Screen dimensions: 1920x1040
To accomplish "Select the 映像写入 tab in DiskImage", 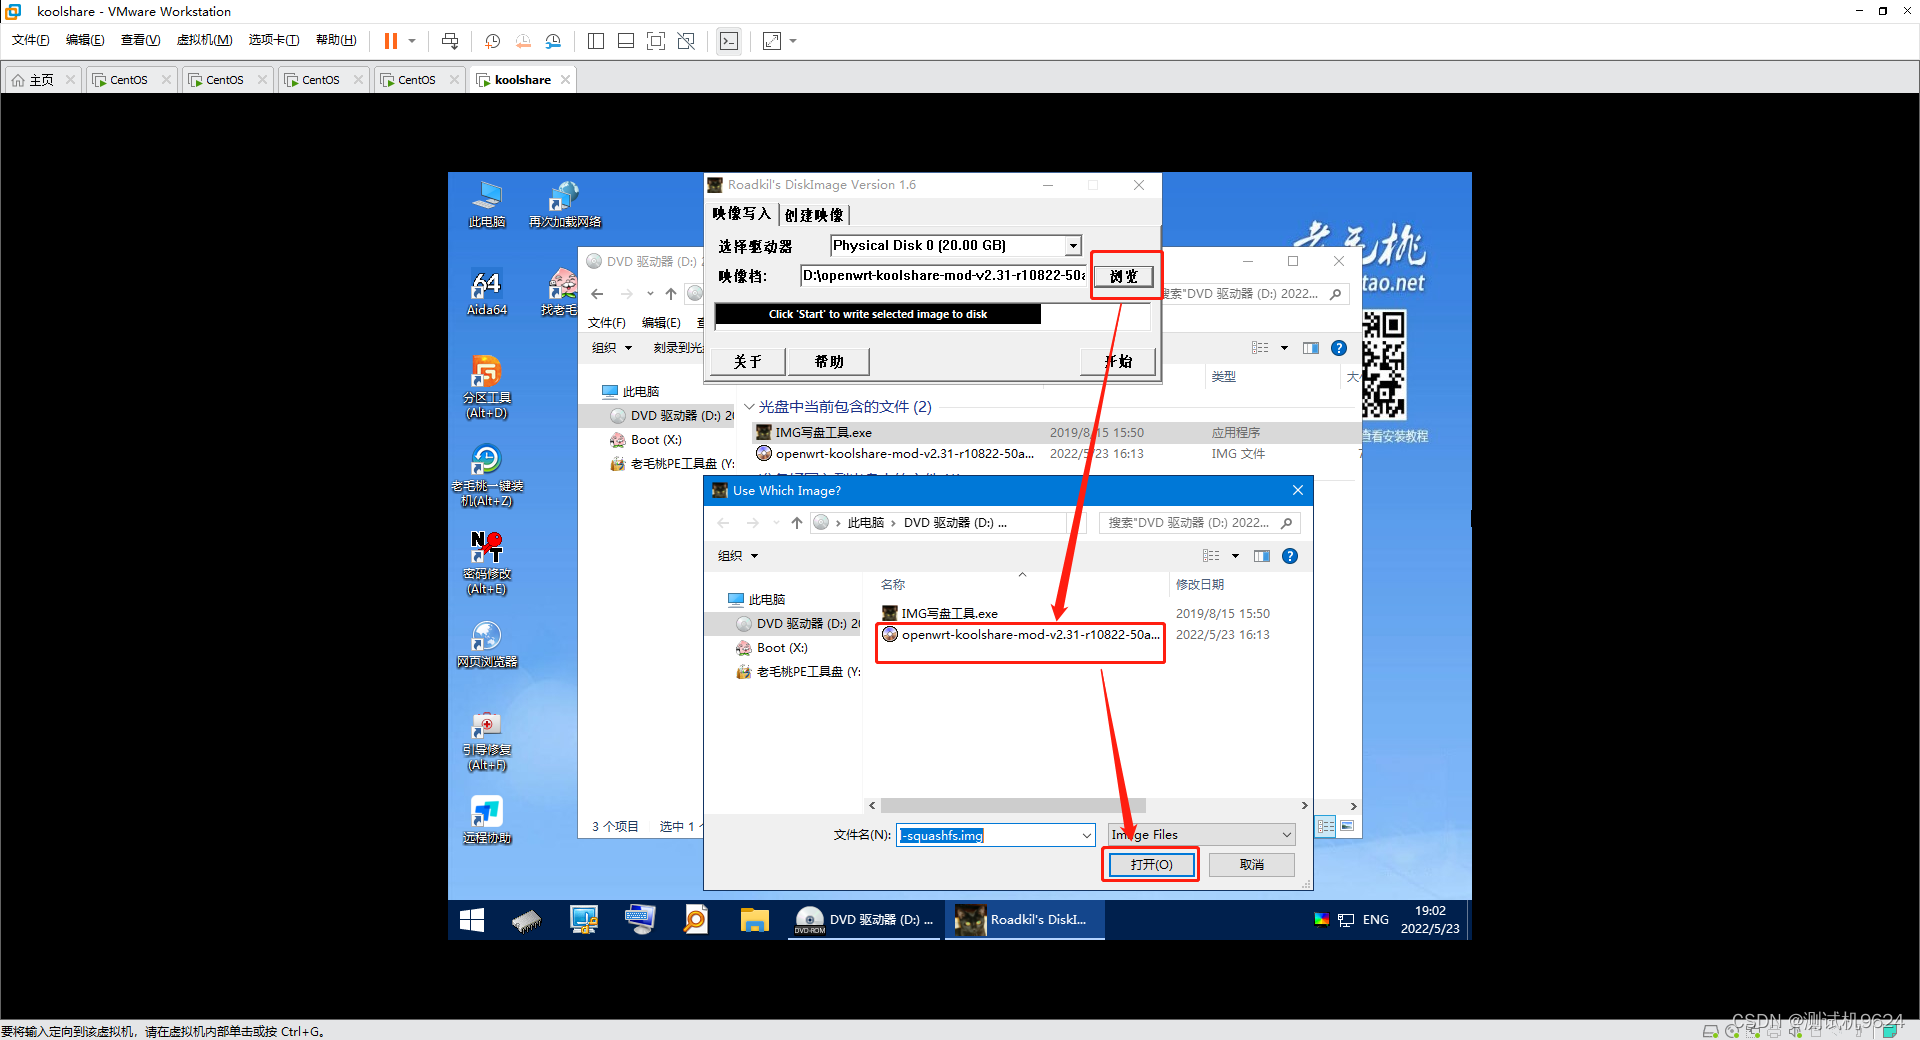I will (x=742, y=214).
